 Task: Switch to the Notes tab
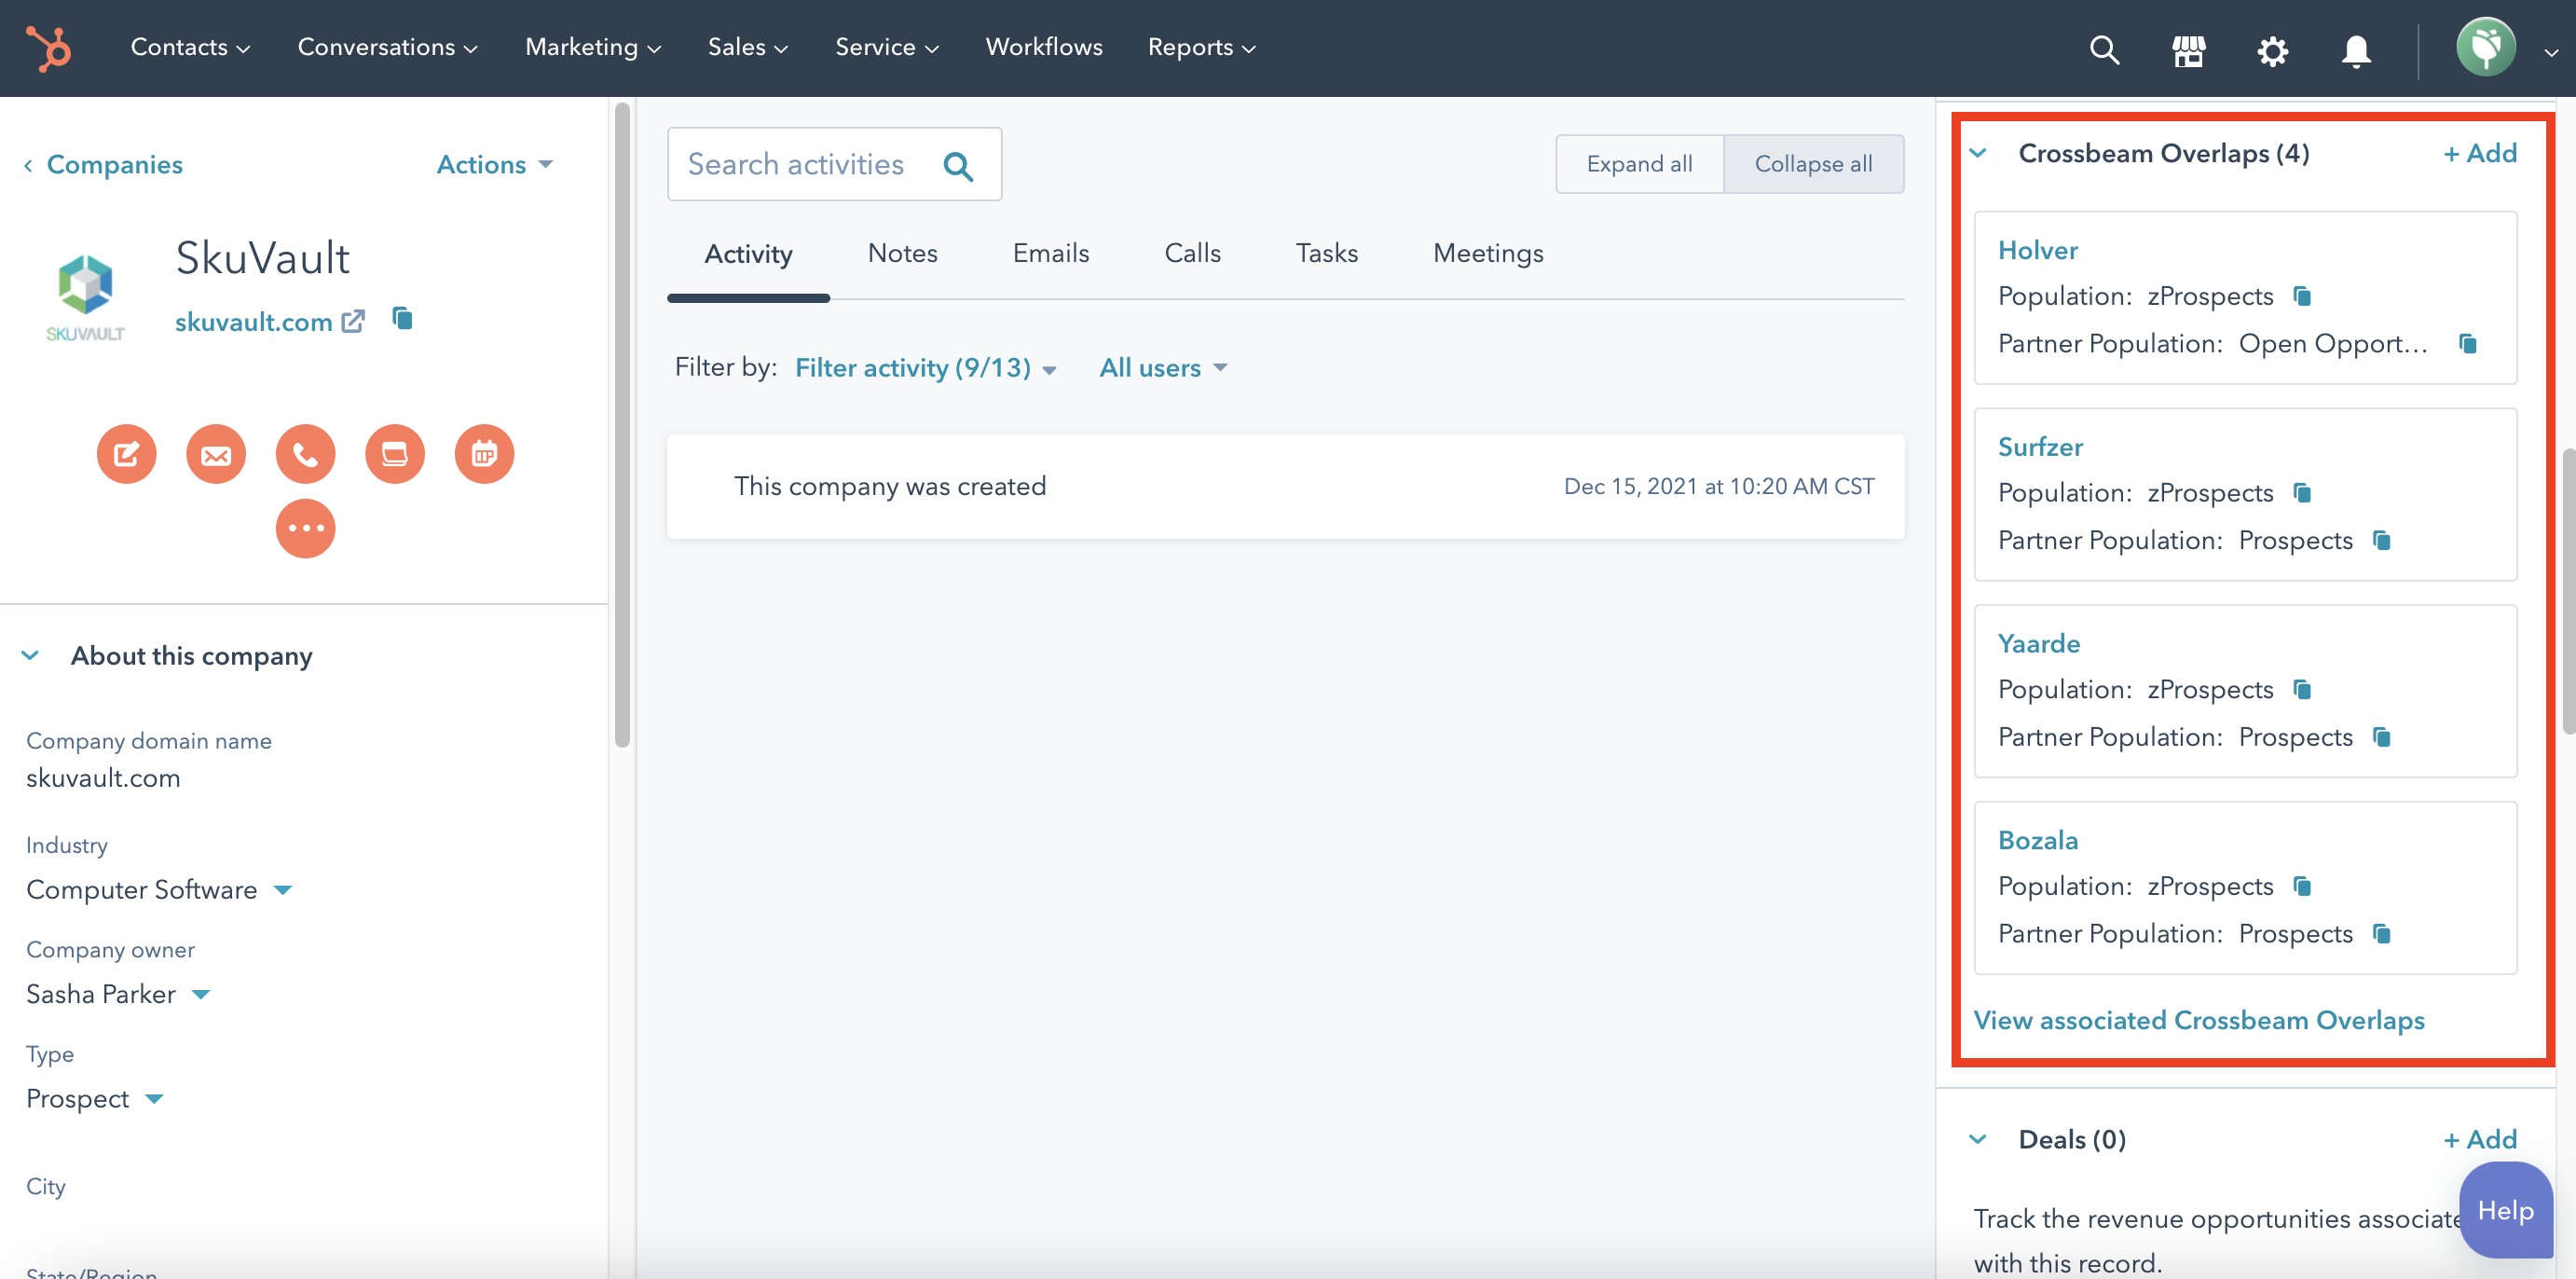click(902, 253)
